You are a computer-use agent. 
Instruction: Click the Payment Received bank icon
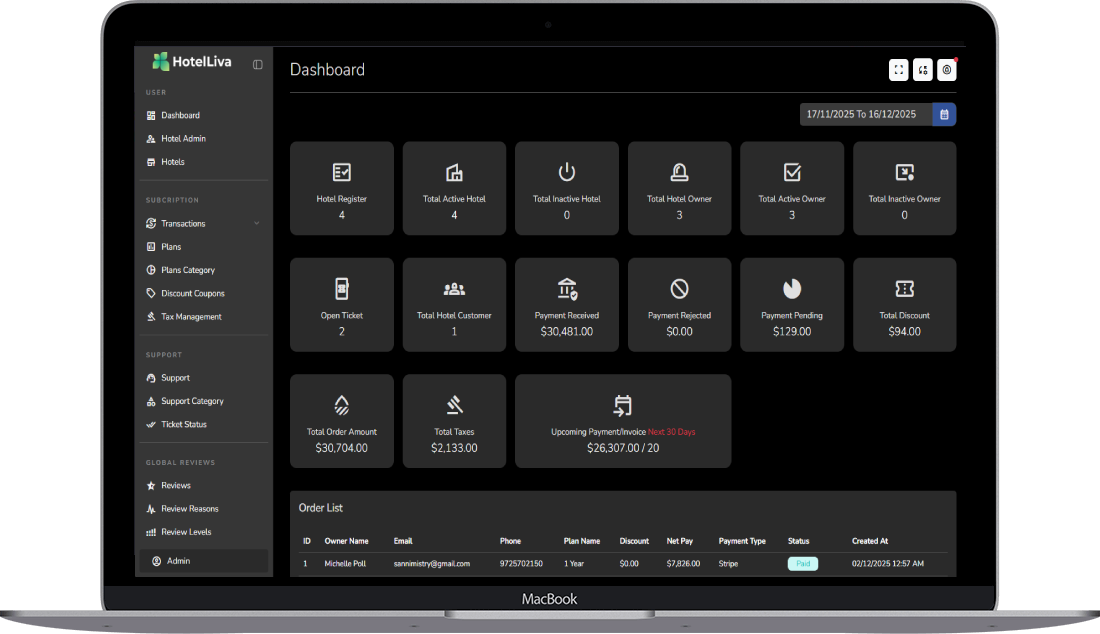point(567,289)
